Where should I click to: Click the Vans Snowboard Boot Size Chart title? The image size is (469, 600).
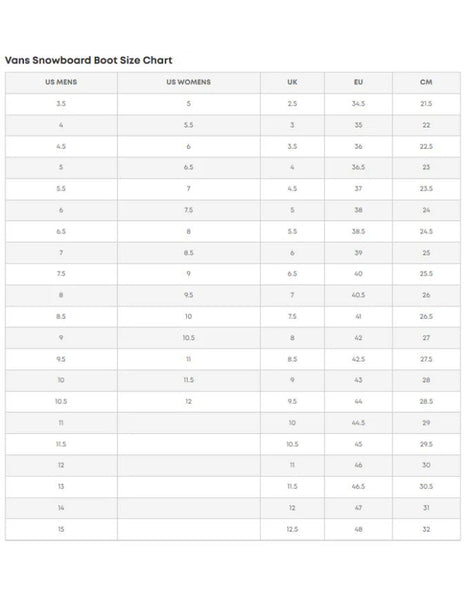[x=88, y=60]
